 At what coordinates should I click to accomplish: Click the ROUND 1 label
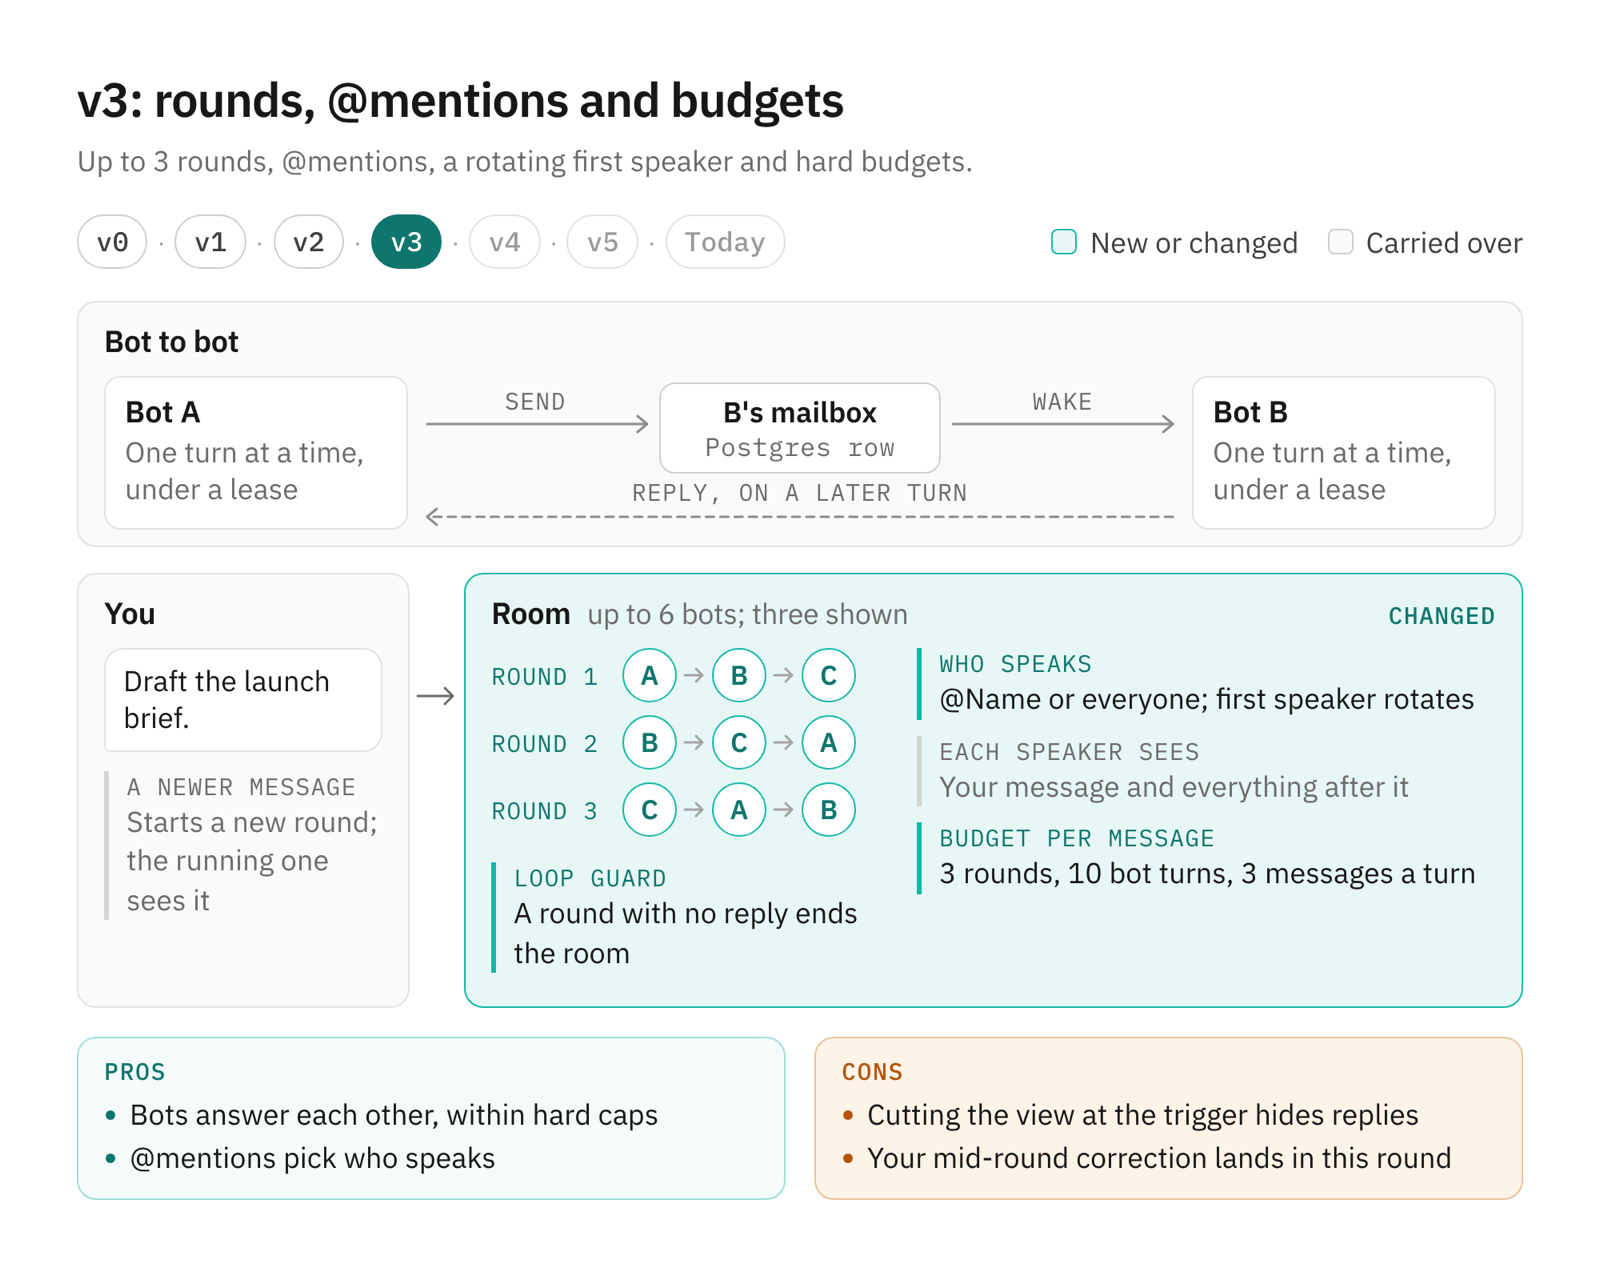[545, 677]
